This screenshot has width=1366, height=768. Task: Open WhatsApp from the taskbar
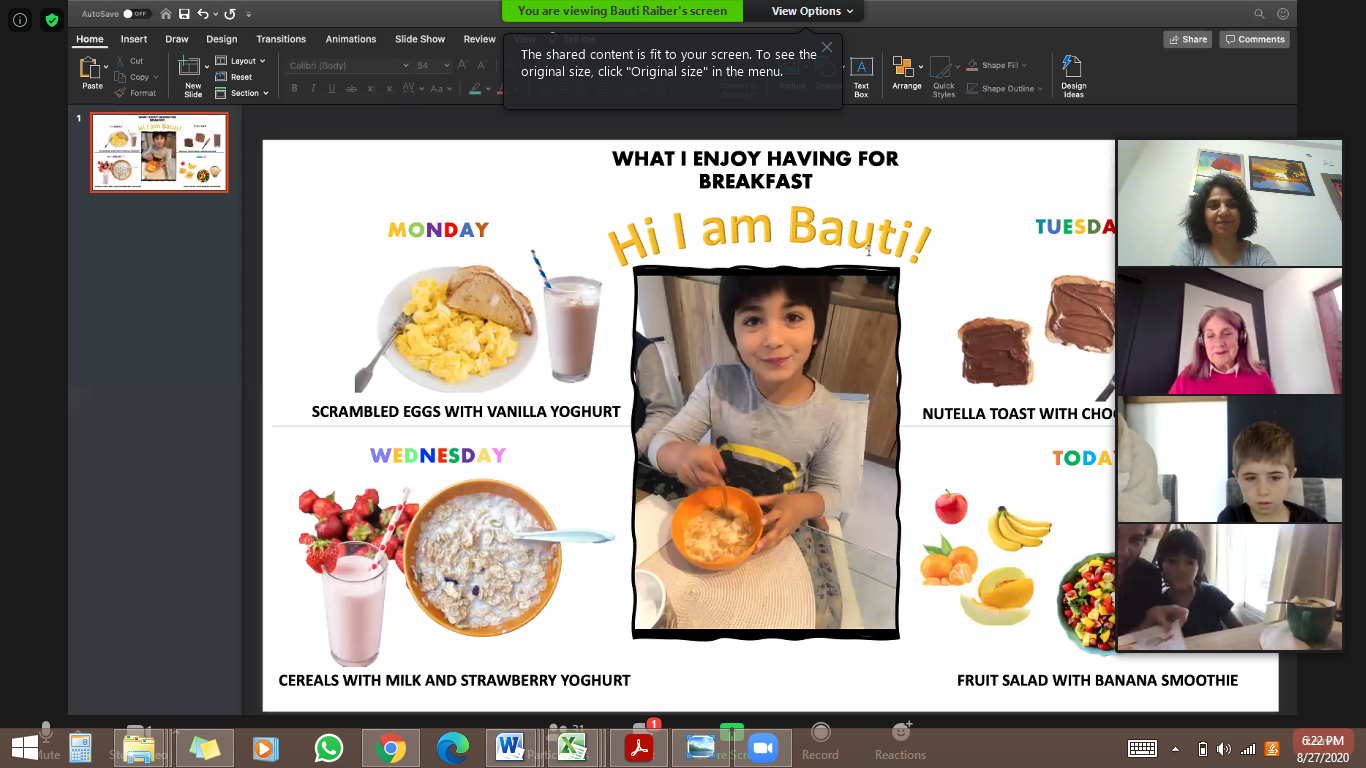tap(328, 748)
